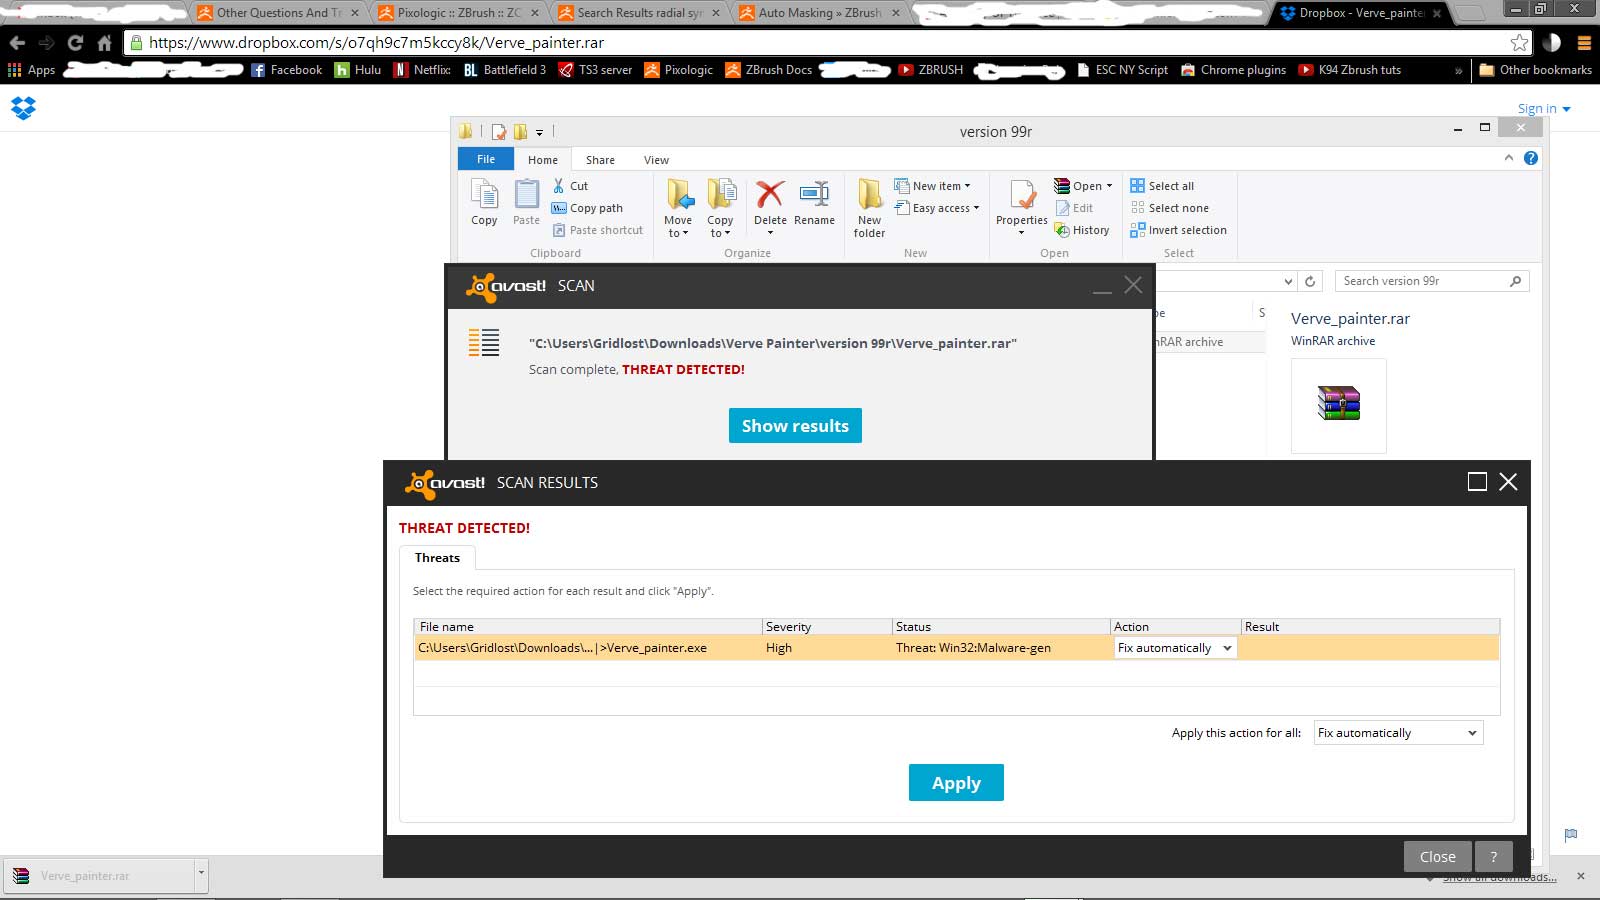Screen dimensions: 1600x900
Task: Open the Other bookmarks folder
Action: click(x=1535, y=70)
